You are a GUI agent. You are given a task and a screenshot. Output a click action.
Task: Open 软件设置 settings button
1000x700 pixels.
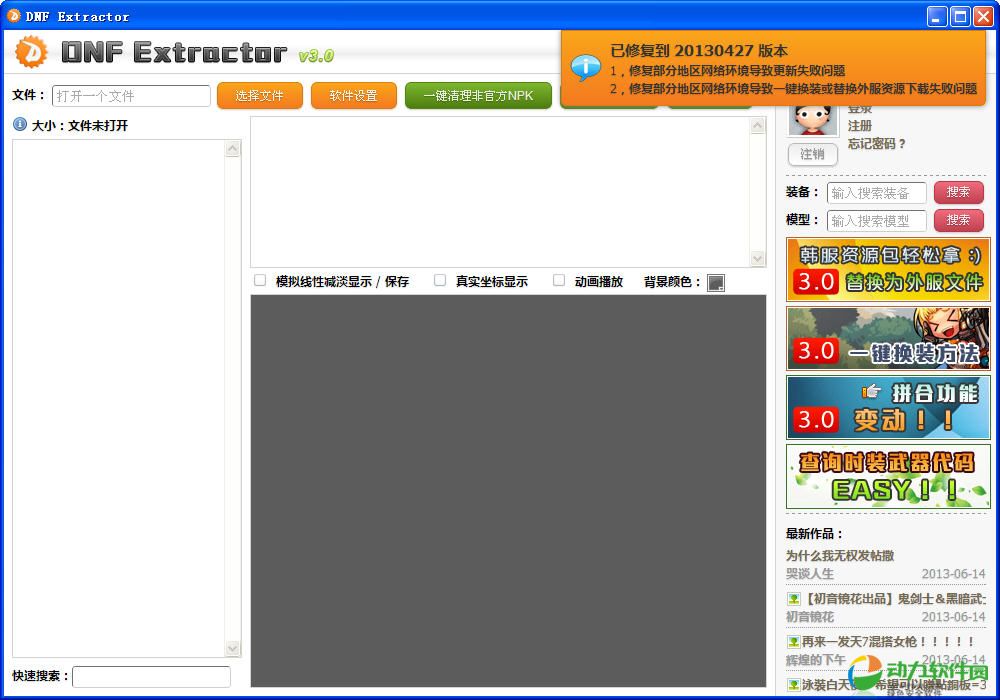click(x=353, y=96)
